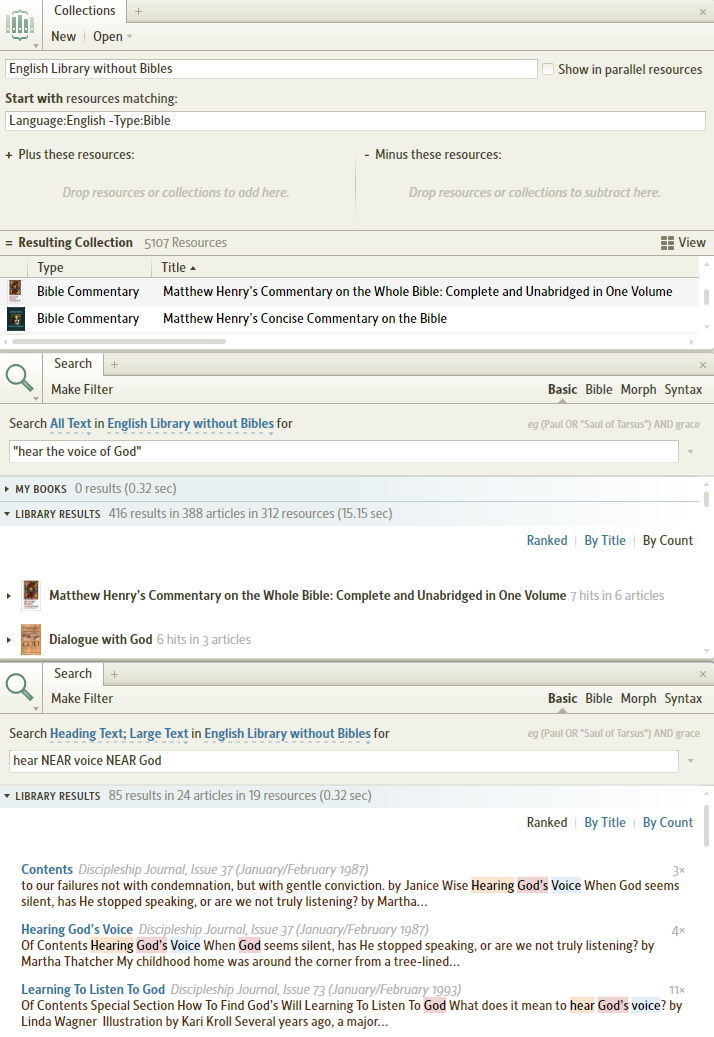Screen dimensions: 714x1037
Task: Toggle Show in parallel resources checkbox
Action: (x=548, y=69)
